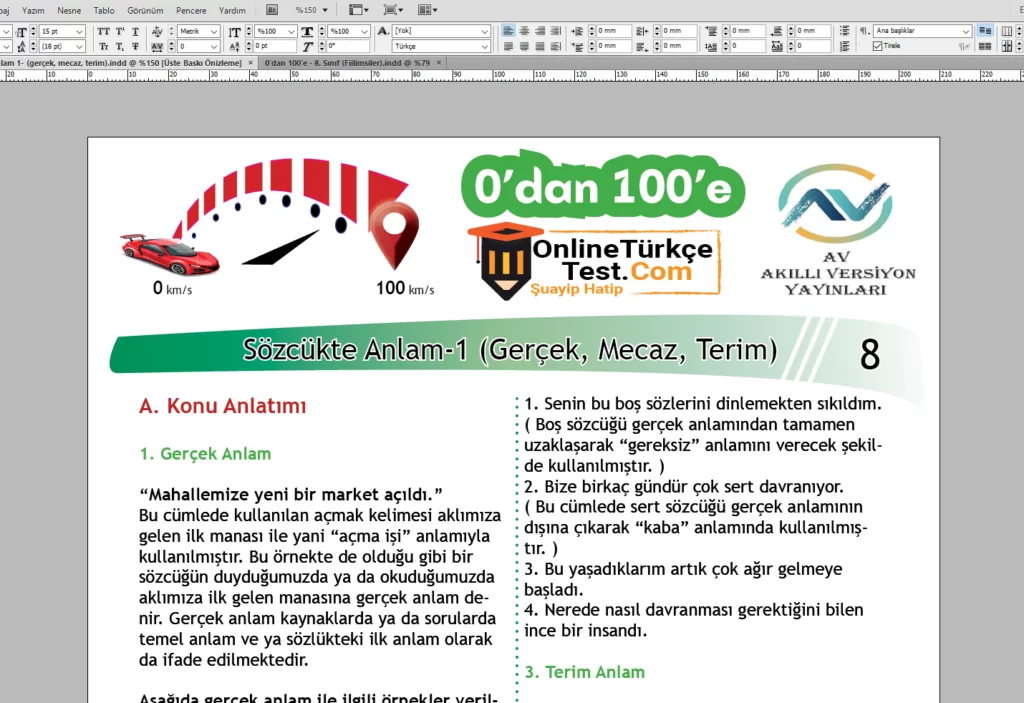Open character style [Yok] dropdown
Image resolution: width=1024 pixels, height=703 pixels.
click(x=484, y=31)
